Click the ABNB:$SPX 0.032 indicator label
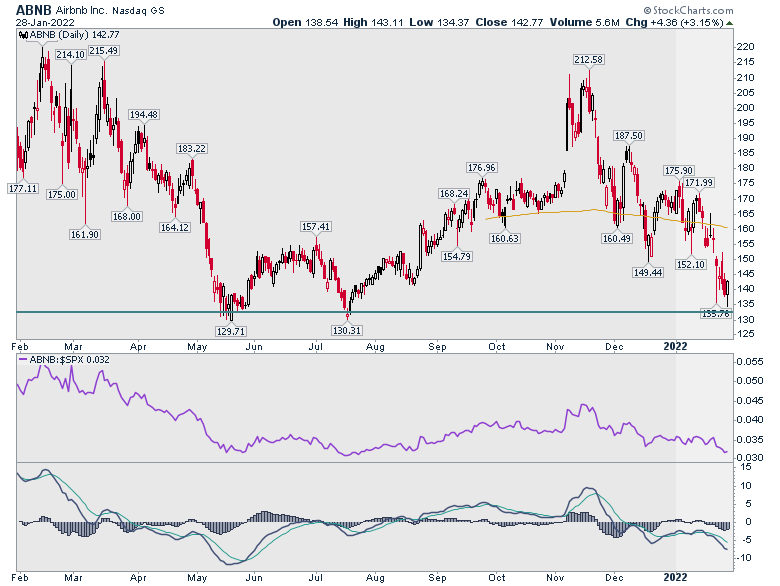Image resolution: width=780 pixels, height=586 pixels. [x=69, y=359]
